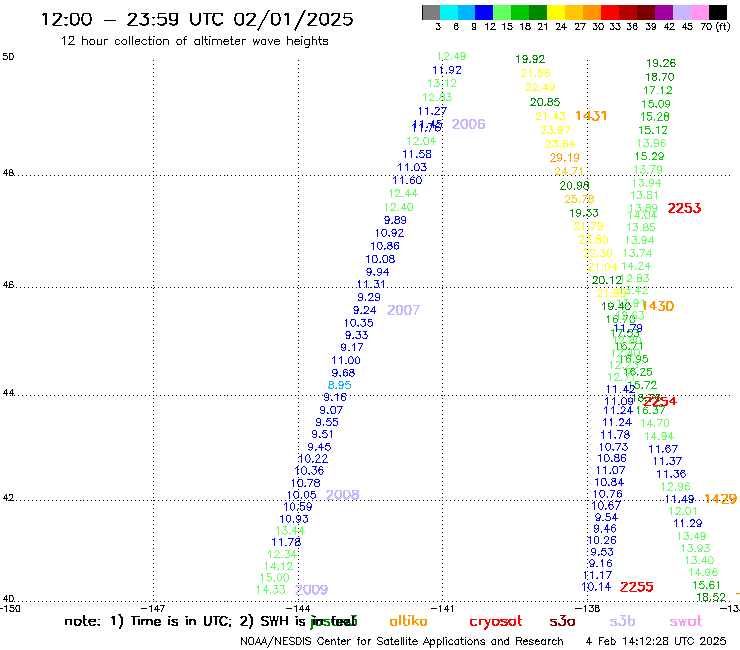
Task: Click the wave height value '9.89'
Action: tap(395, 220)
